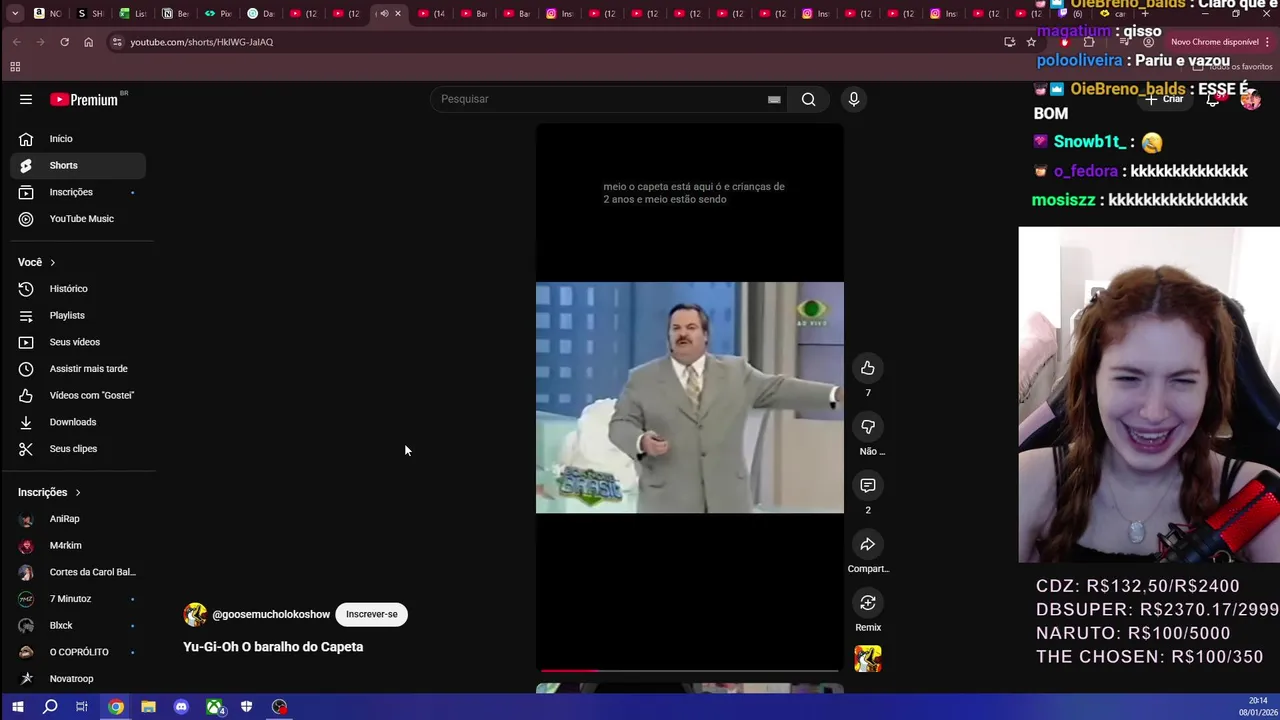Screen dimensions: 1280x720
Task: Dislike the short with thumbs down
Action: (x=868, y=427)
